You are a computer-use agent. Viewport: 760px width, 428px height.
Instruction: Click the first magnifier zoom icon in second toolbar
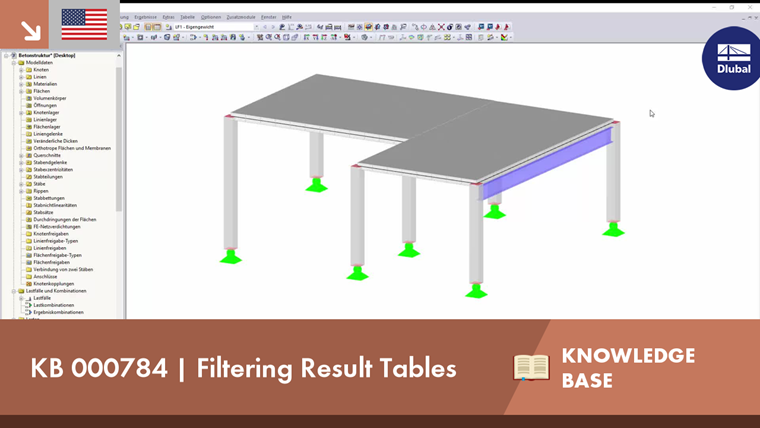[x=269, y=37]
